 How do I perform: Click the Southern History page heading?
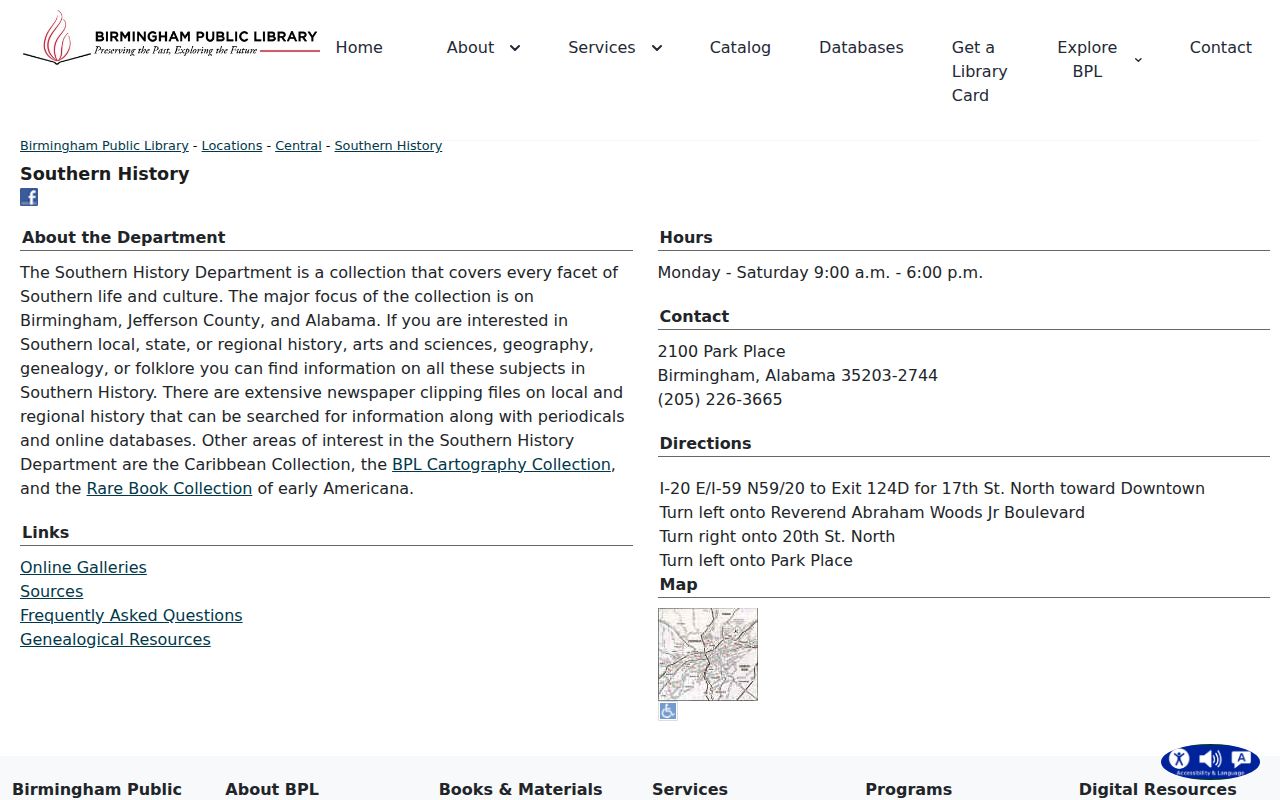pyautogui.click(x=104, y=173)
